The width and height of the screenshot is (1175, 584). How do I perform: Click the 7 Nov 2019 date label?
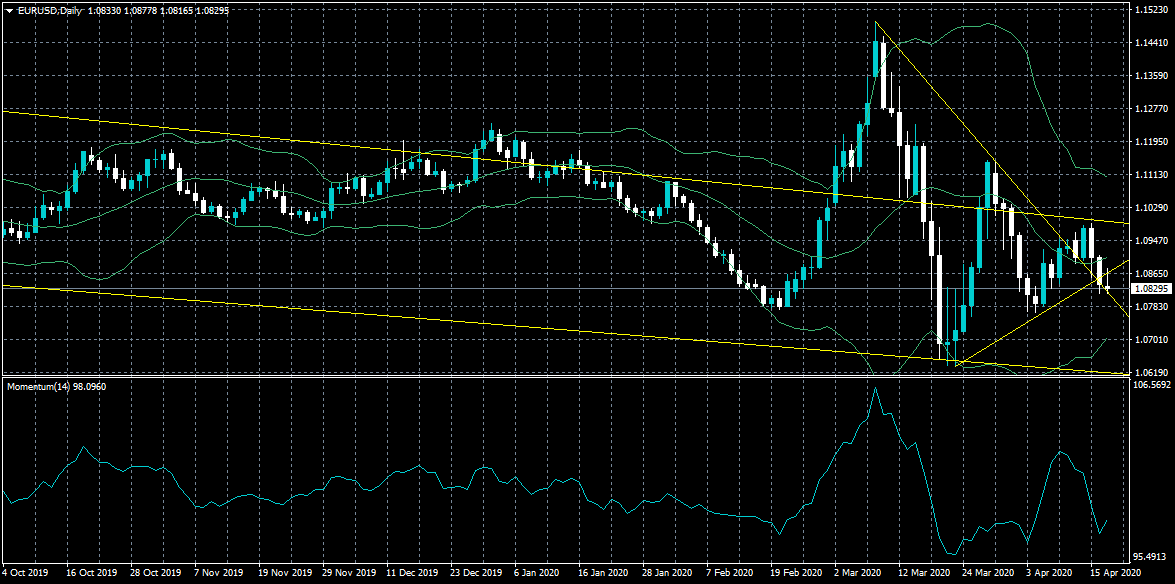[220, 572]
